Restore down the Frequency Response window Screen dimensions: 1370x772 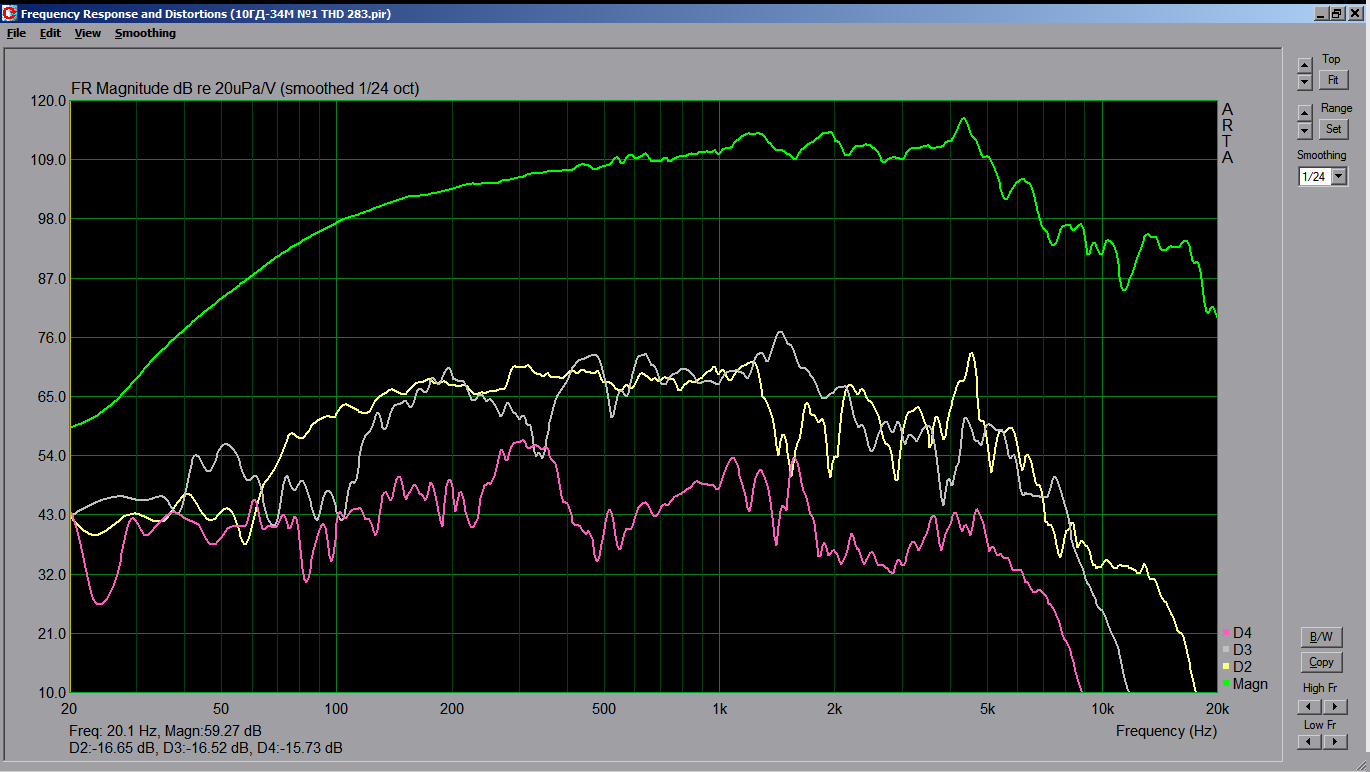coord(1336,15)
